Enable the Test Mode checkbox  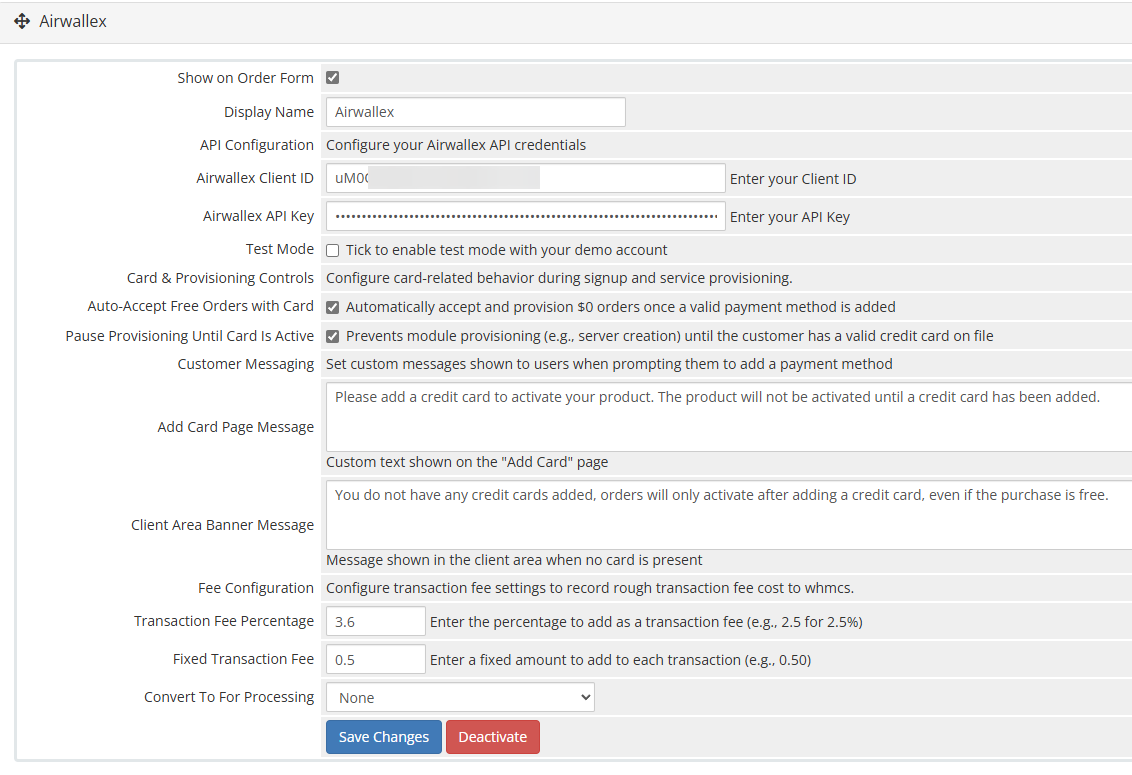(x=332, y=249)
